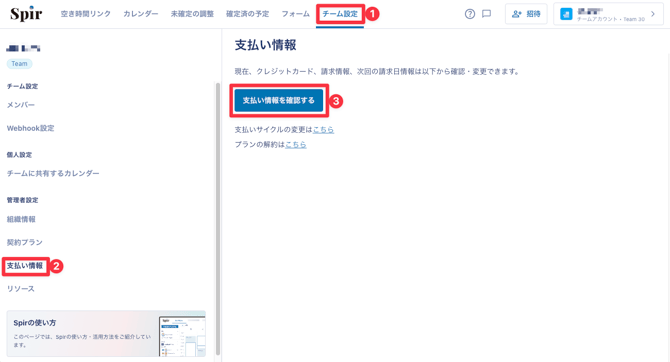The width and height of the screenshot is (670, 362).
Task: Click the Spirの使い方 card
Action: point(106,333)
